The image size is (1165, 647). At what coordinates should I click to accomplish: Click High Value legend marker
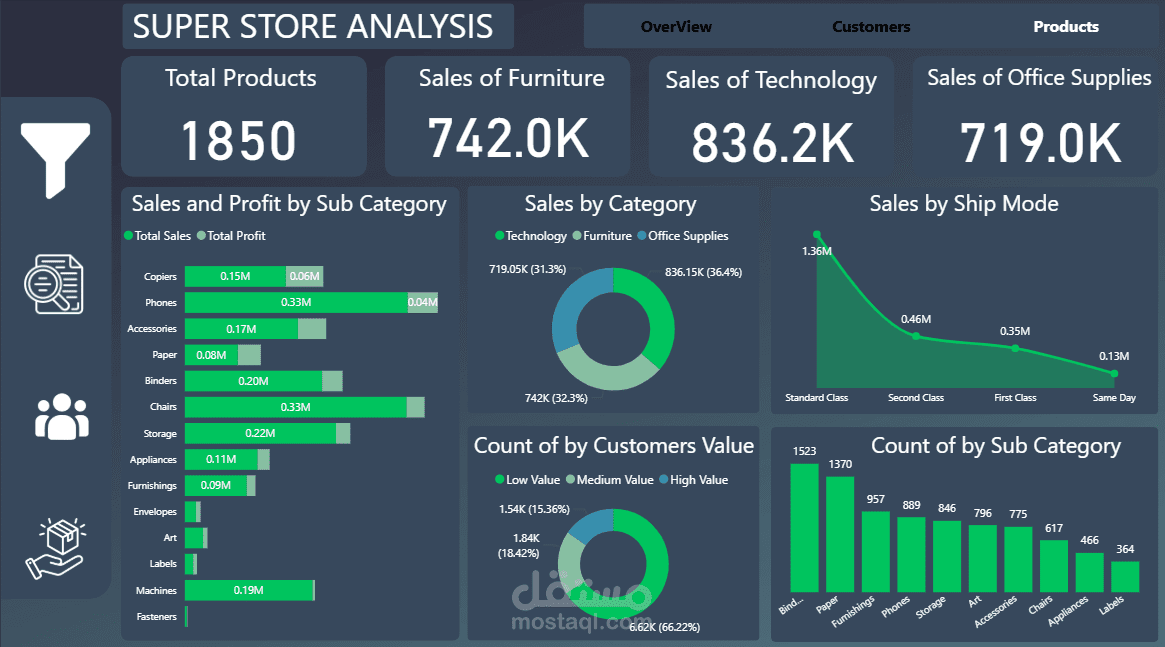coord(663,480)
